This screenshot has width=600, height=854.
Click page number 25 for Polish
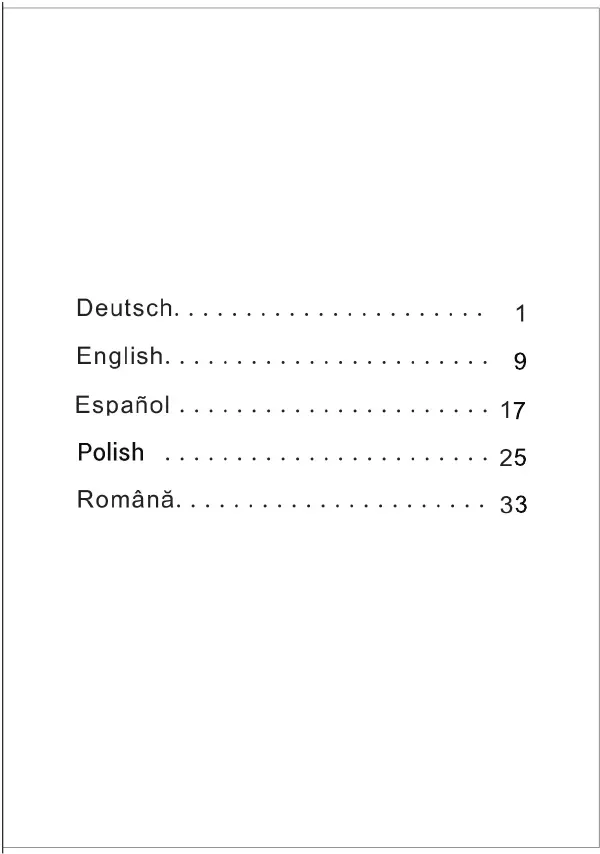pyautogui.click(x=513, y=458)
